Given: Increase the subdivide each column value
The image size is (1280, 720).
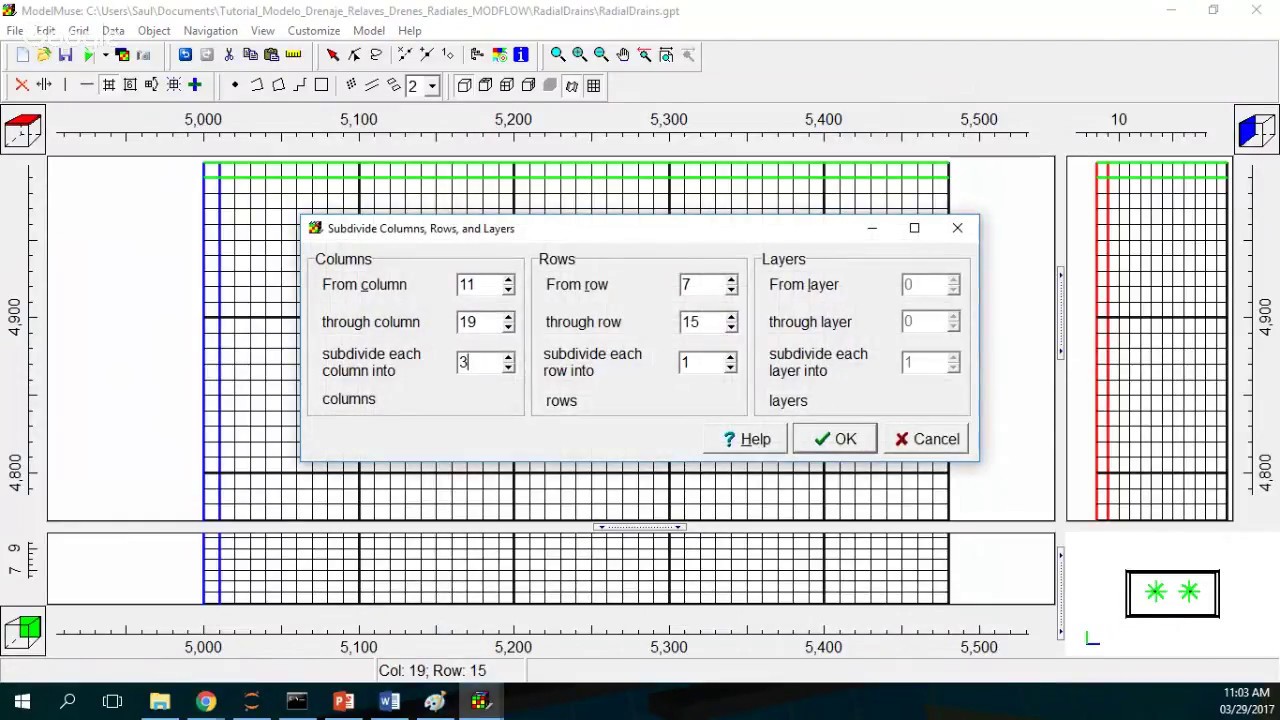Looking at the screenshot, I should click(x=508, y=357).
